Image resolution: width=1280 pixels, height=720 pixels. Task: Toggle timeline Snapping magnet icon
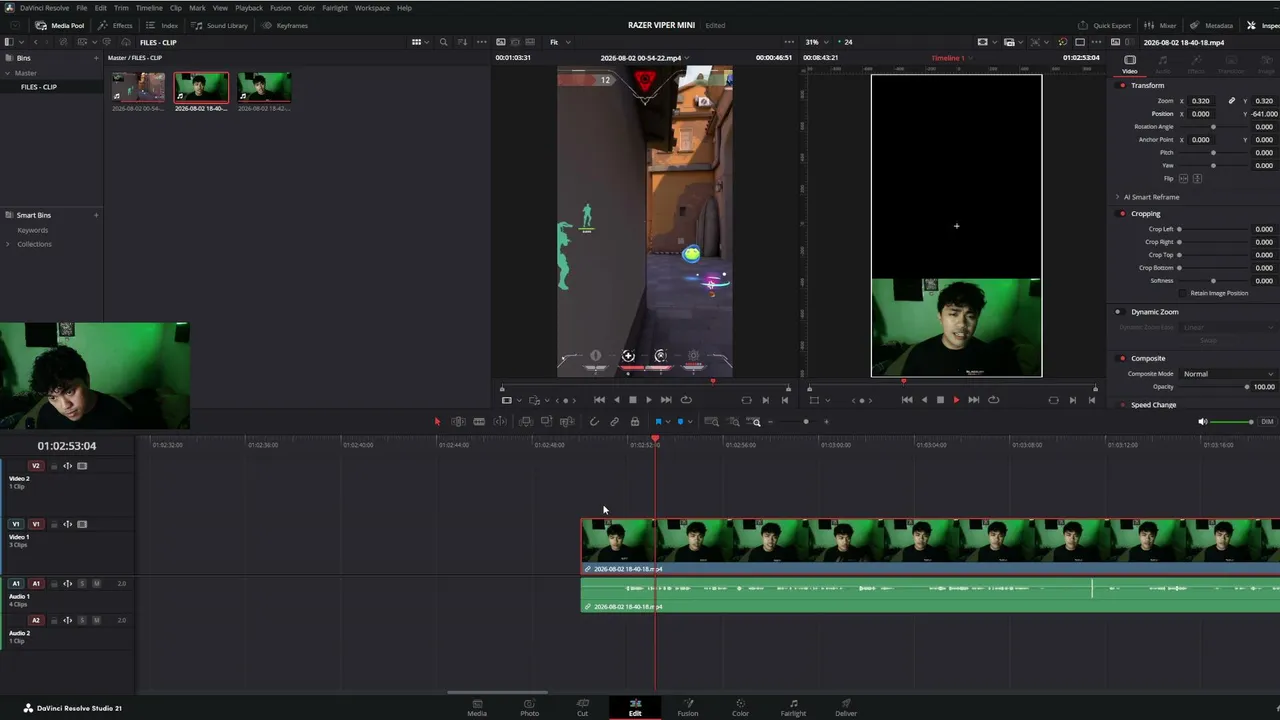coord(594,422)
